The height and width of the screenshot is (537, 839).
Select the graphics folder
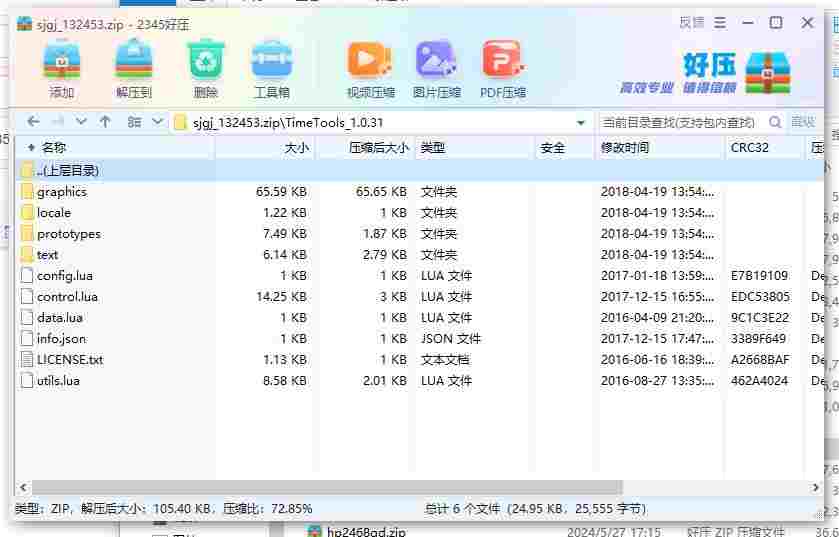pyautogui.click(x=420, y=191)
